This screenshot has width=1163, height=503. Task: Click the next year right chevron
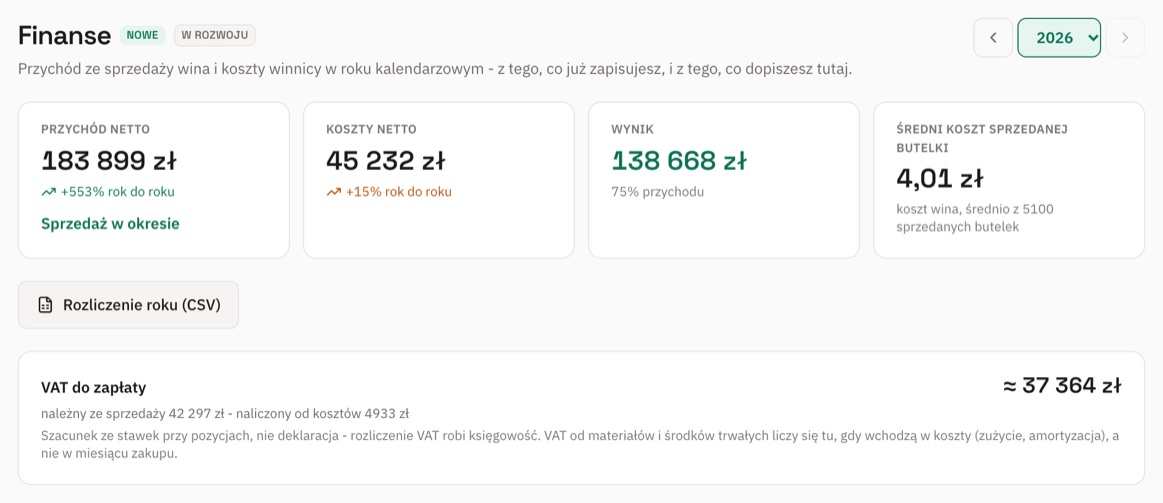point(1125,38)
